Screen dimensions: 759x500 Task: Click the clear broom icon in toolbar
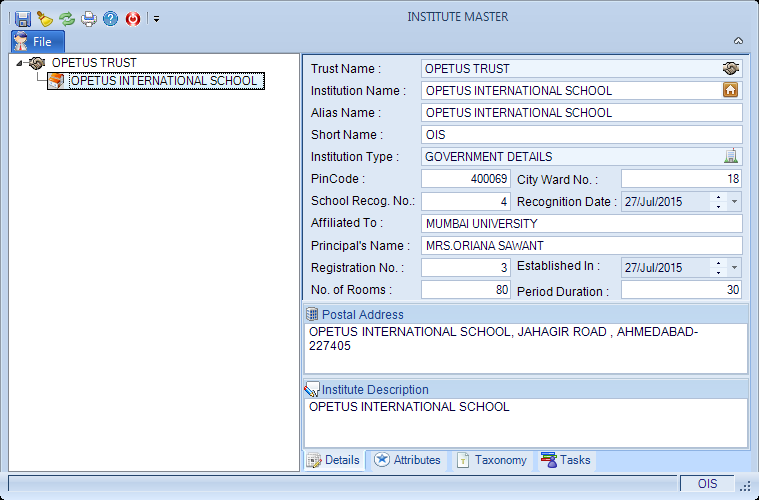[45, 19]
